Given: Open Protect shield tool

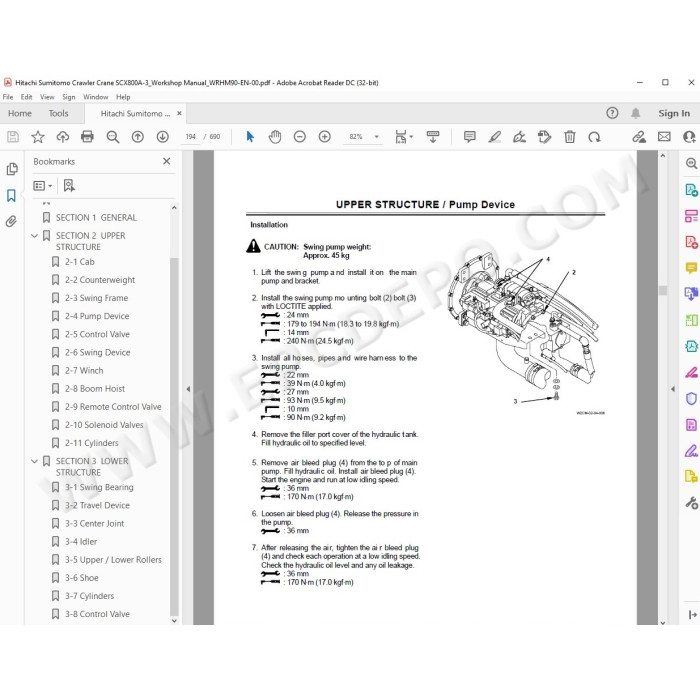Looking at the screenshot, I should [691, 398].
